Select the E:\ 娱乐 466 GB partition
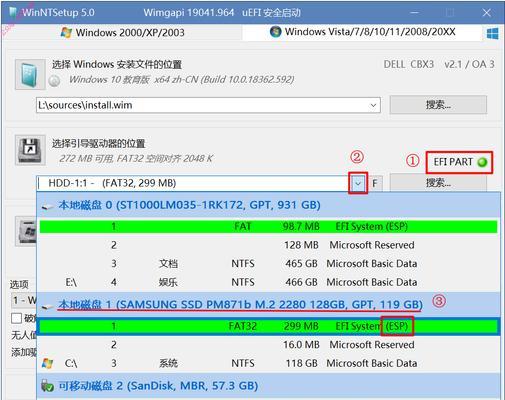505x400 pixels. pos(268,282)
